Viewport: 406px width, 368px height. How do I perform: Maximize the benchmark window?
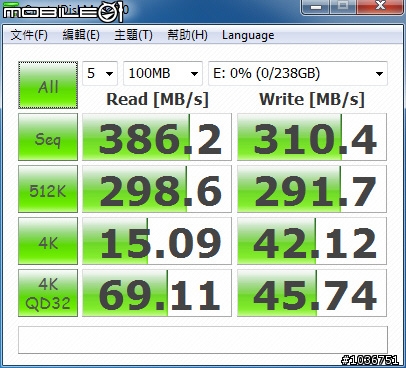tap(344, 7)
